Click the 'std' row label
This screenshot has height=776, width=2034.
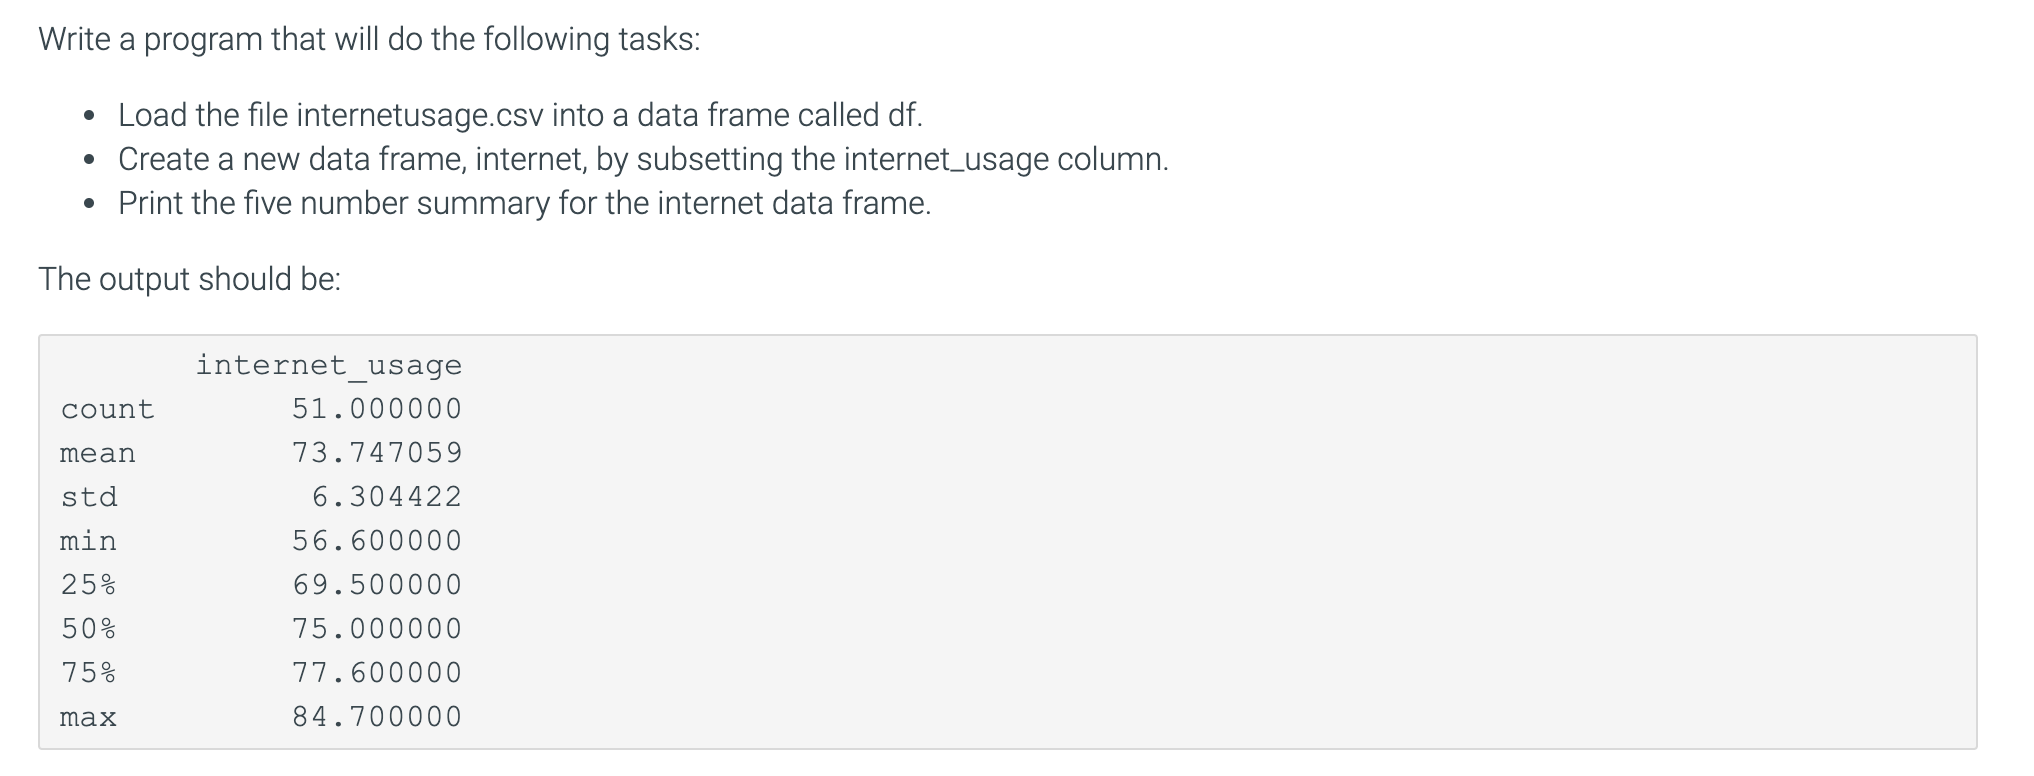pos(89,497)
